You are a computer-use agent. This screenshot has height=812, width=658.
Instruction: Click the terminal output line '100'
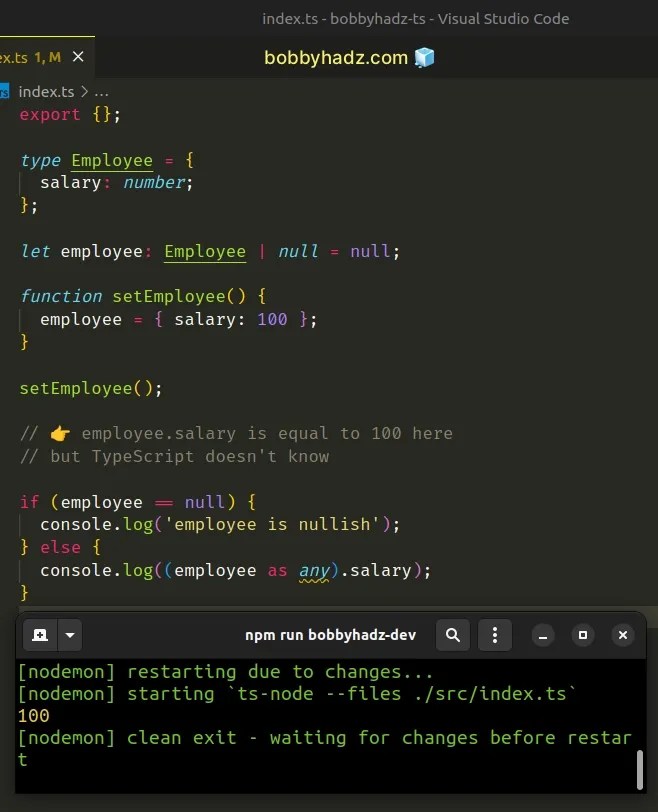click(34, 716)
